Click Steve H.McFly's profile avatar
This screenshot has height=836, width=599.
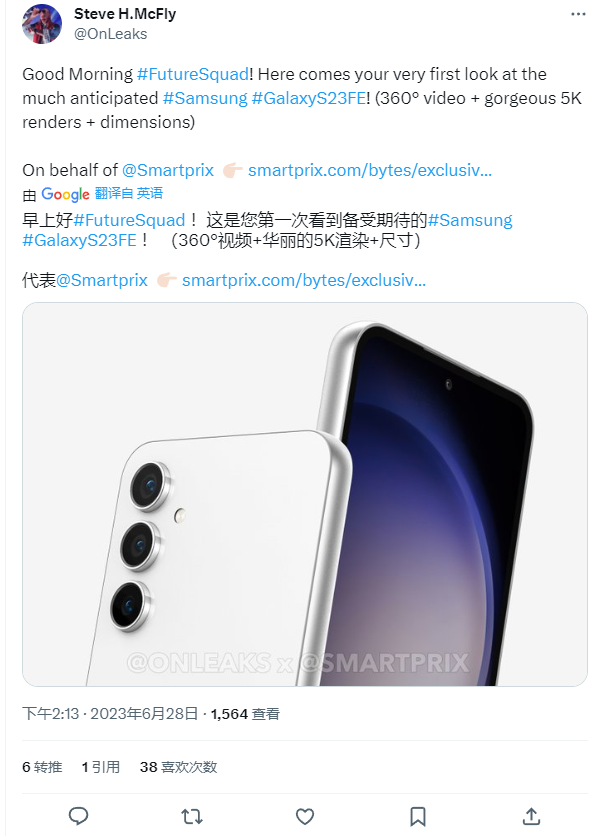point(42,24)
